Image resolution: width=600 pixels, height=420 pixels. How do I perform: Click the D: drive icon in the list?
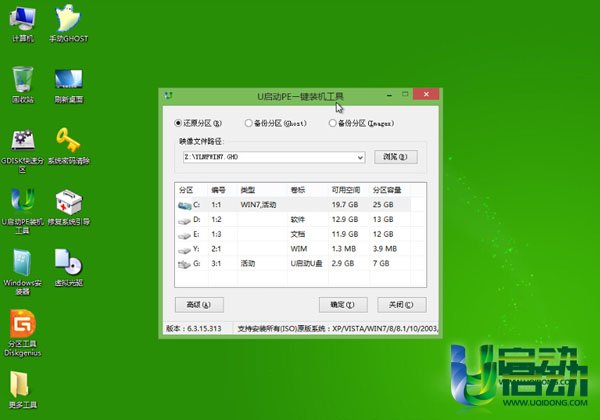pyautogui.click(x=184, y=220)
